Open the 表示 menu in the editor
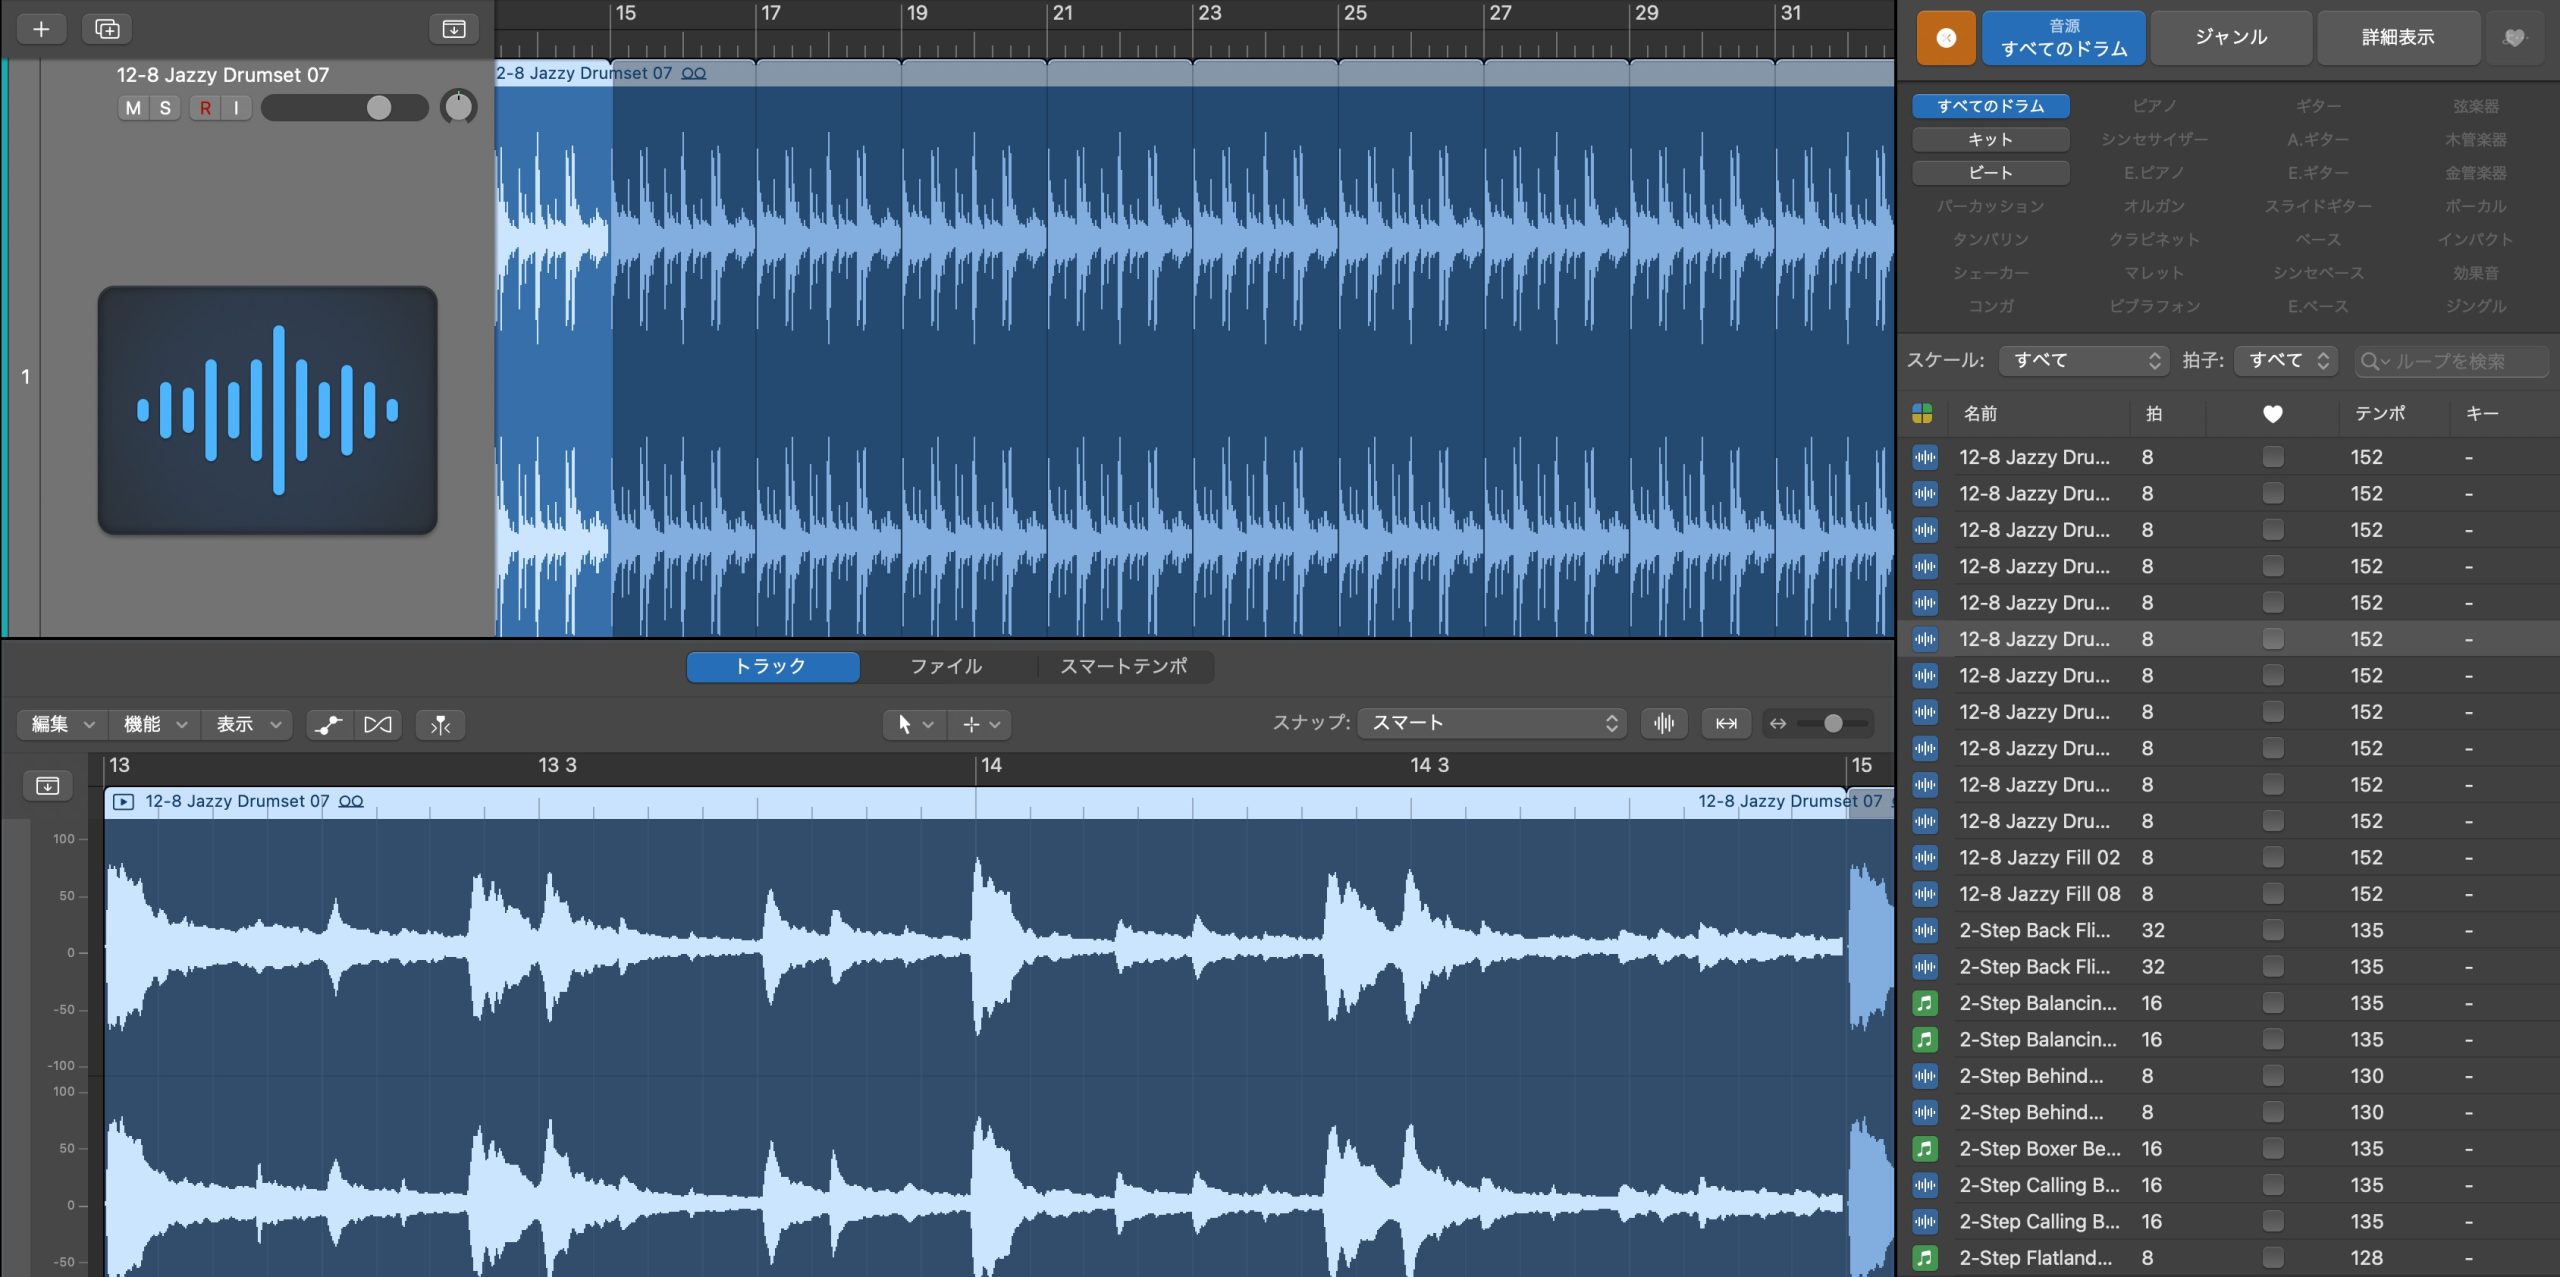Image resolution: width=2560 pixels, height=1277 pixels. [247, 724]
